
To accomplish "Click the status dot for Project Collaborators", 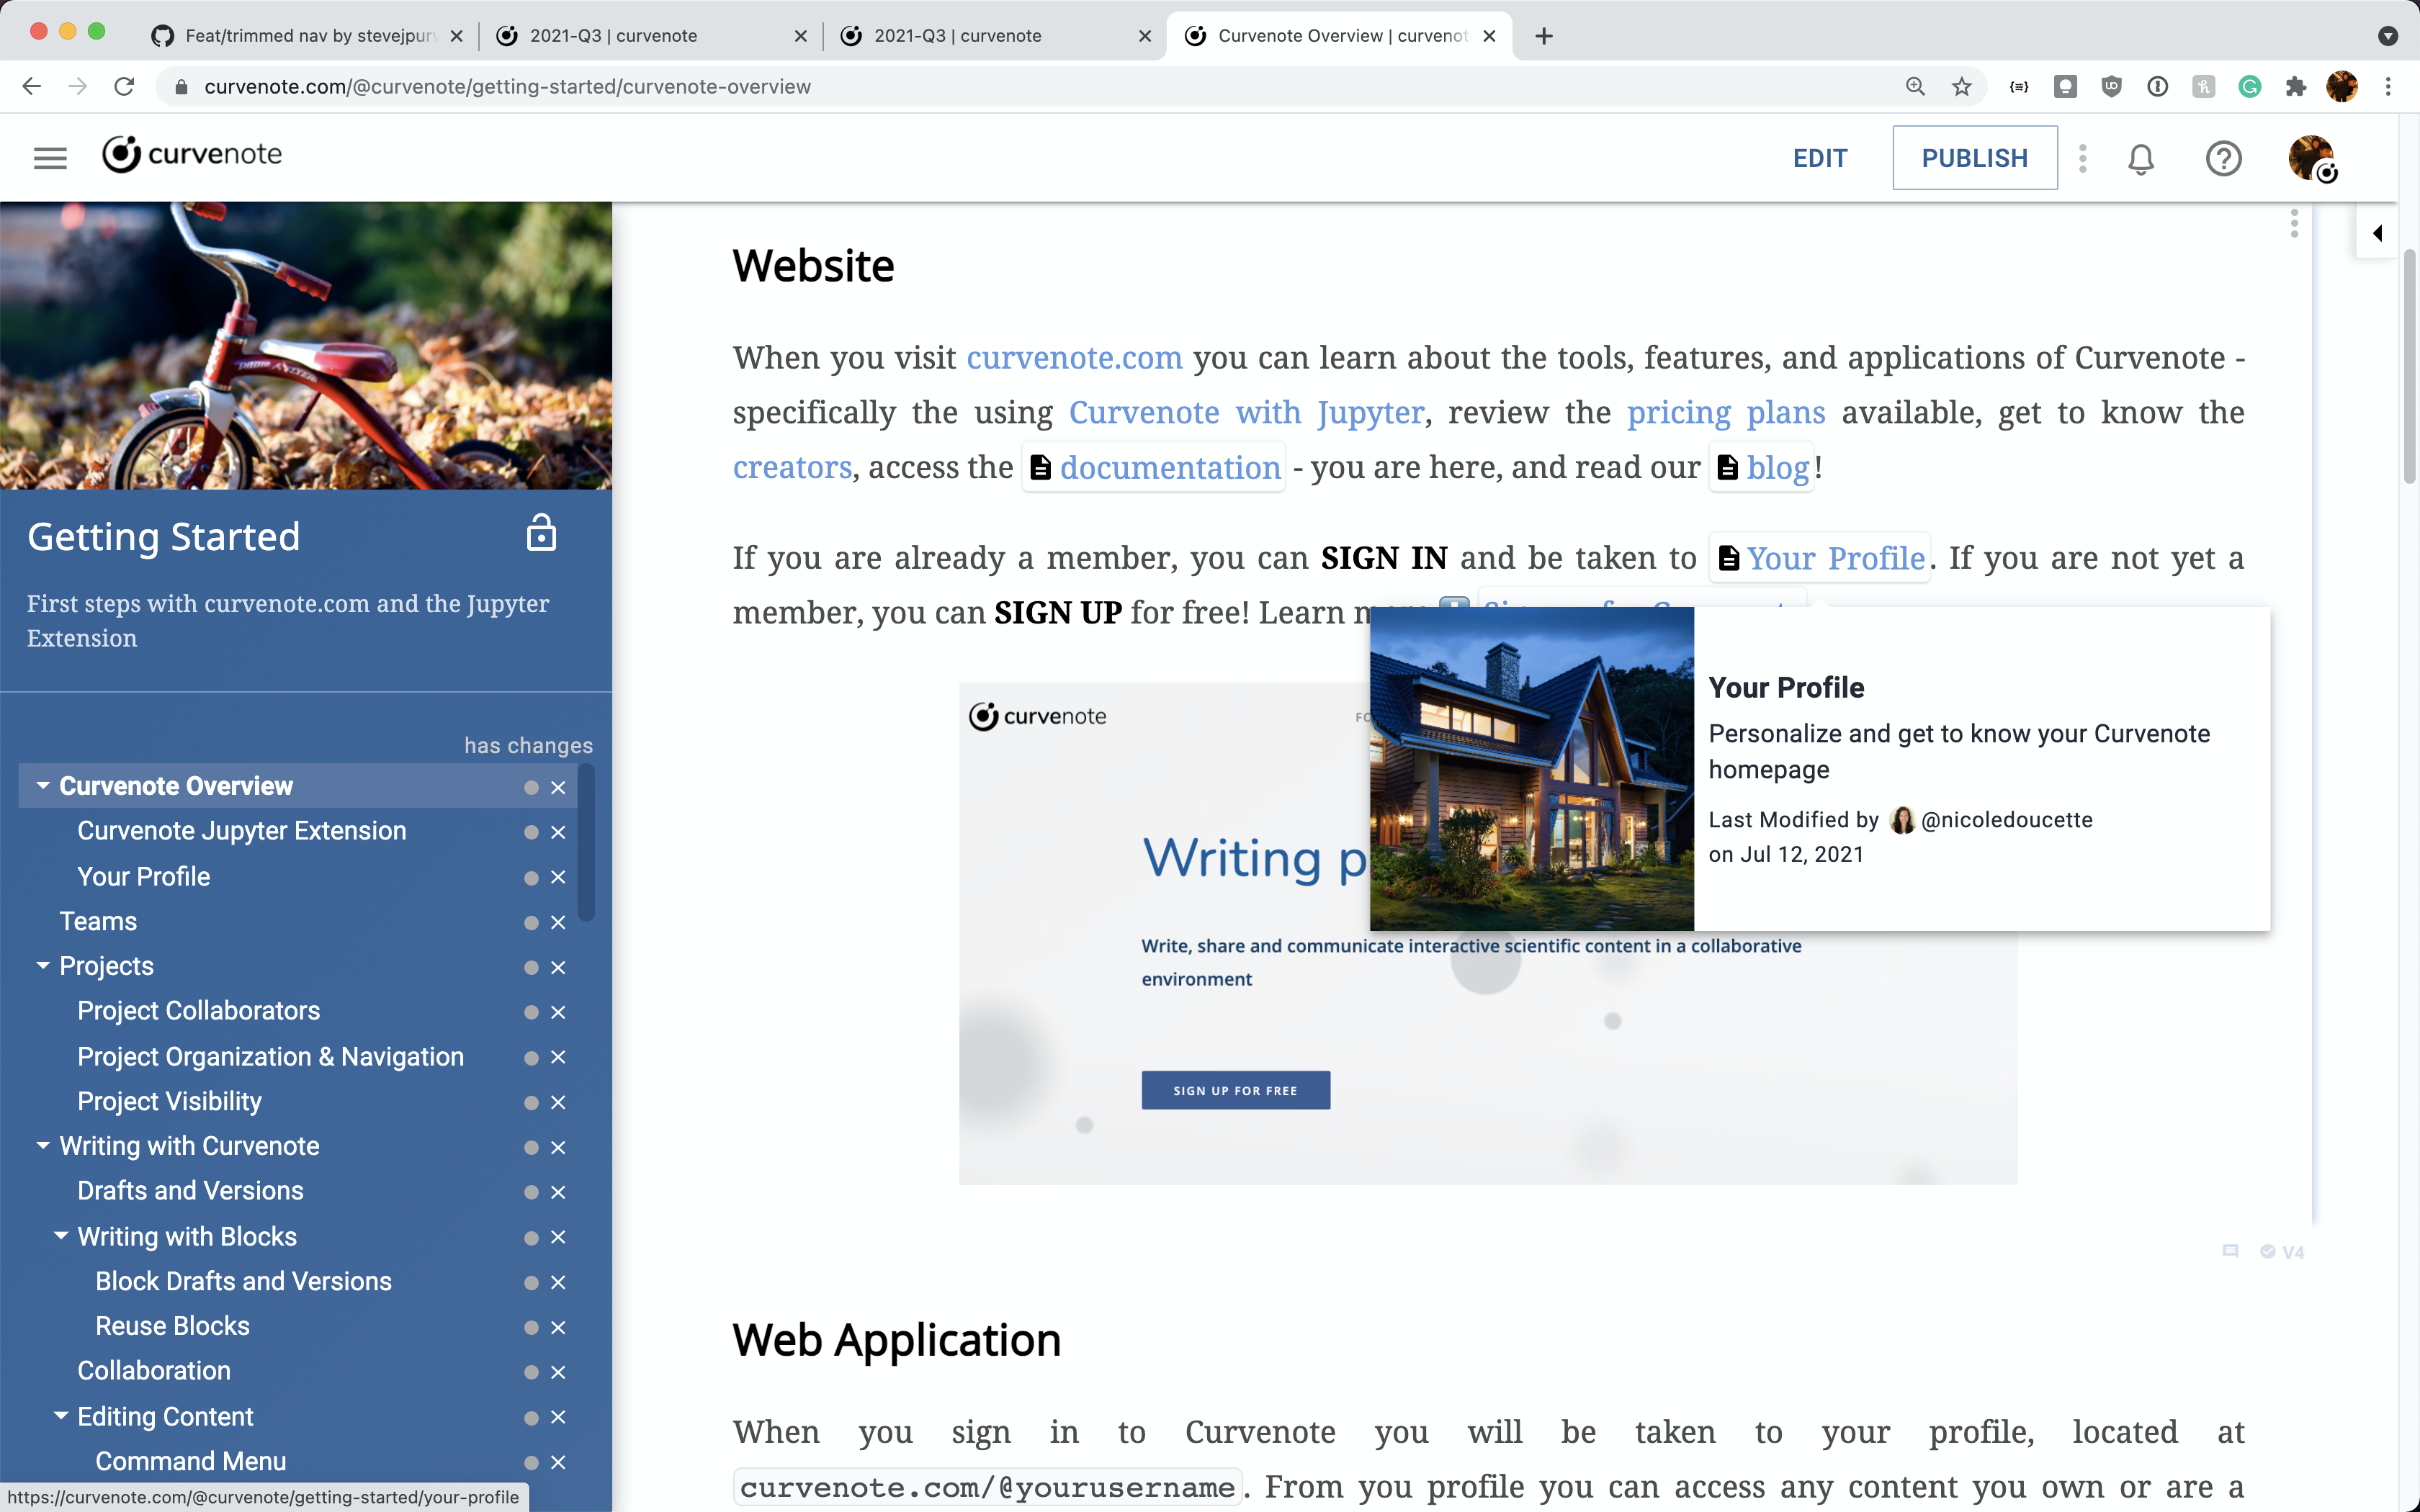I will click(531, 1012).
